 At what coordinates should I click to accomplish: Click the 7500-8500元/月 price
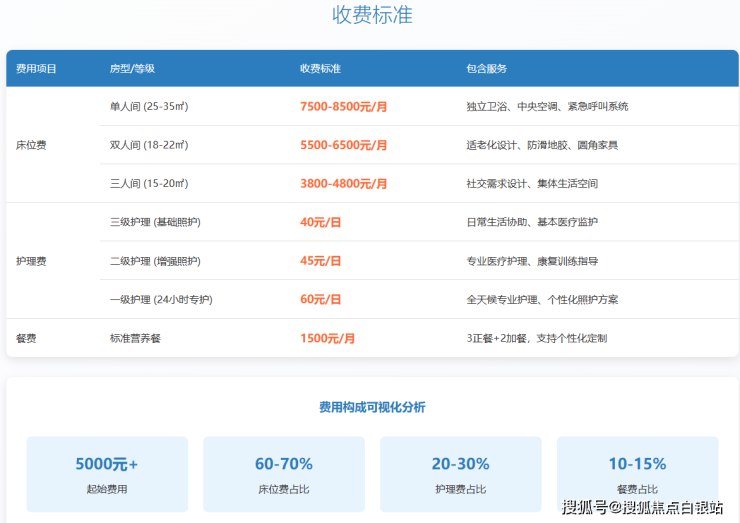click(x=343, y=106)
